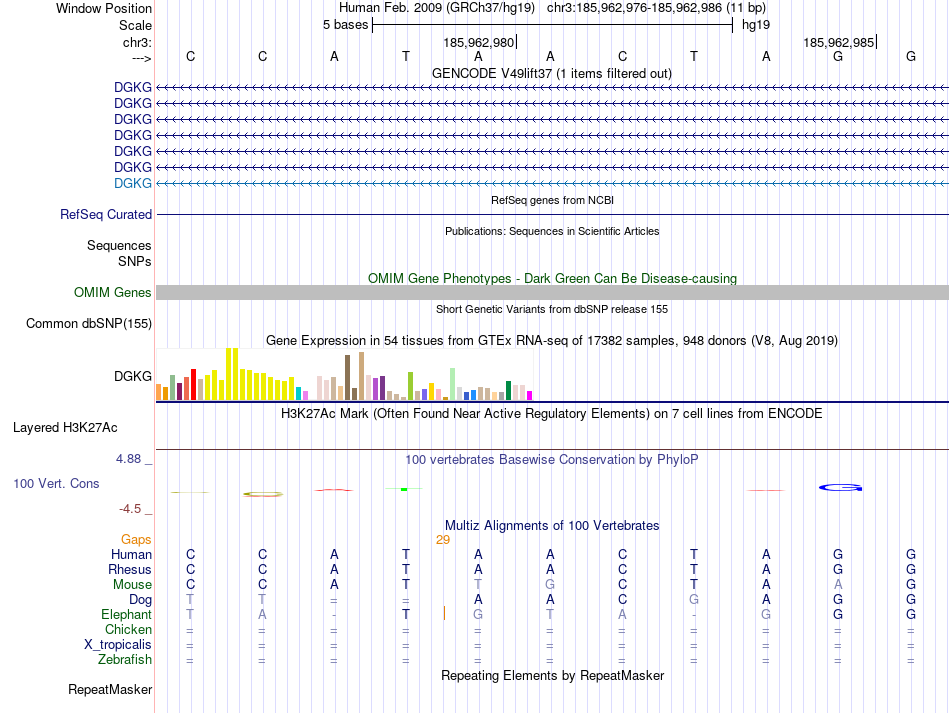Click the blue G conservation logo
The height and width of the screenshot is (713, 950).
point(840,487)
